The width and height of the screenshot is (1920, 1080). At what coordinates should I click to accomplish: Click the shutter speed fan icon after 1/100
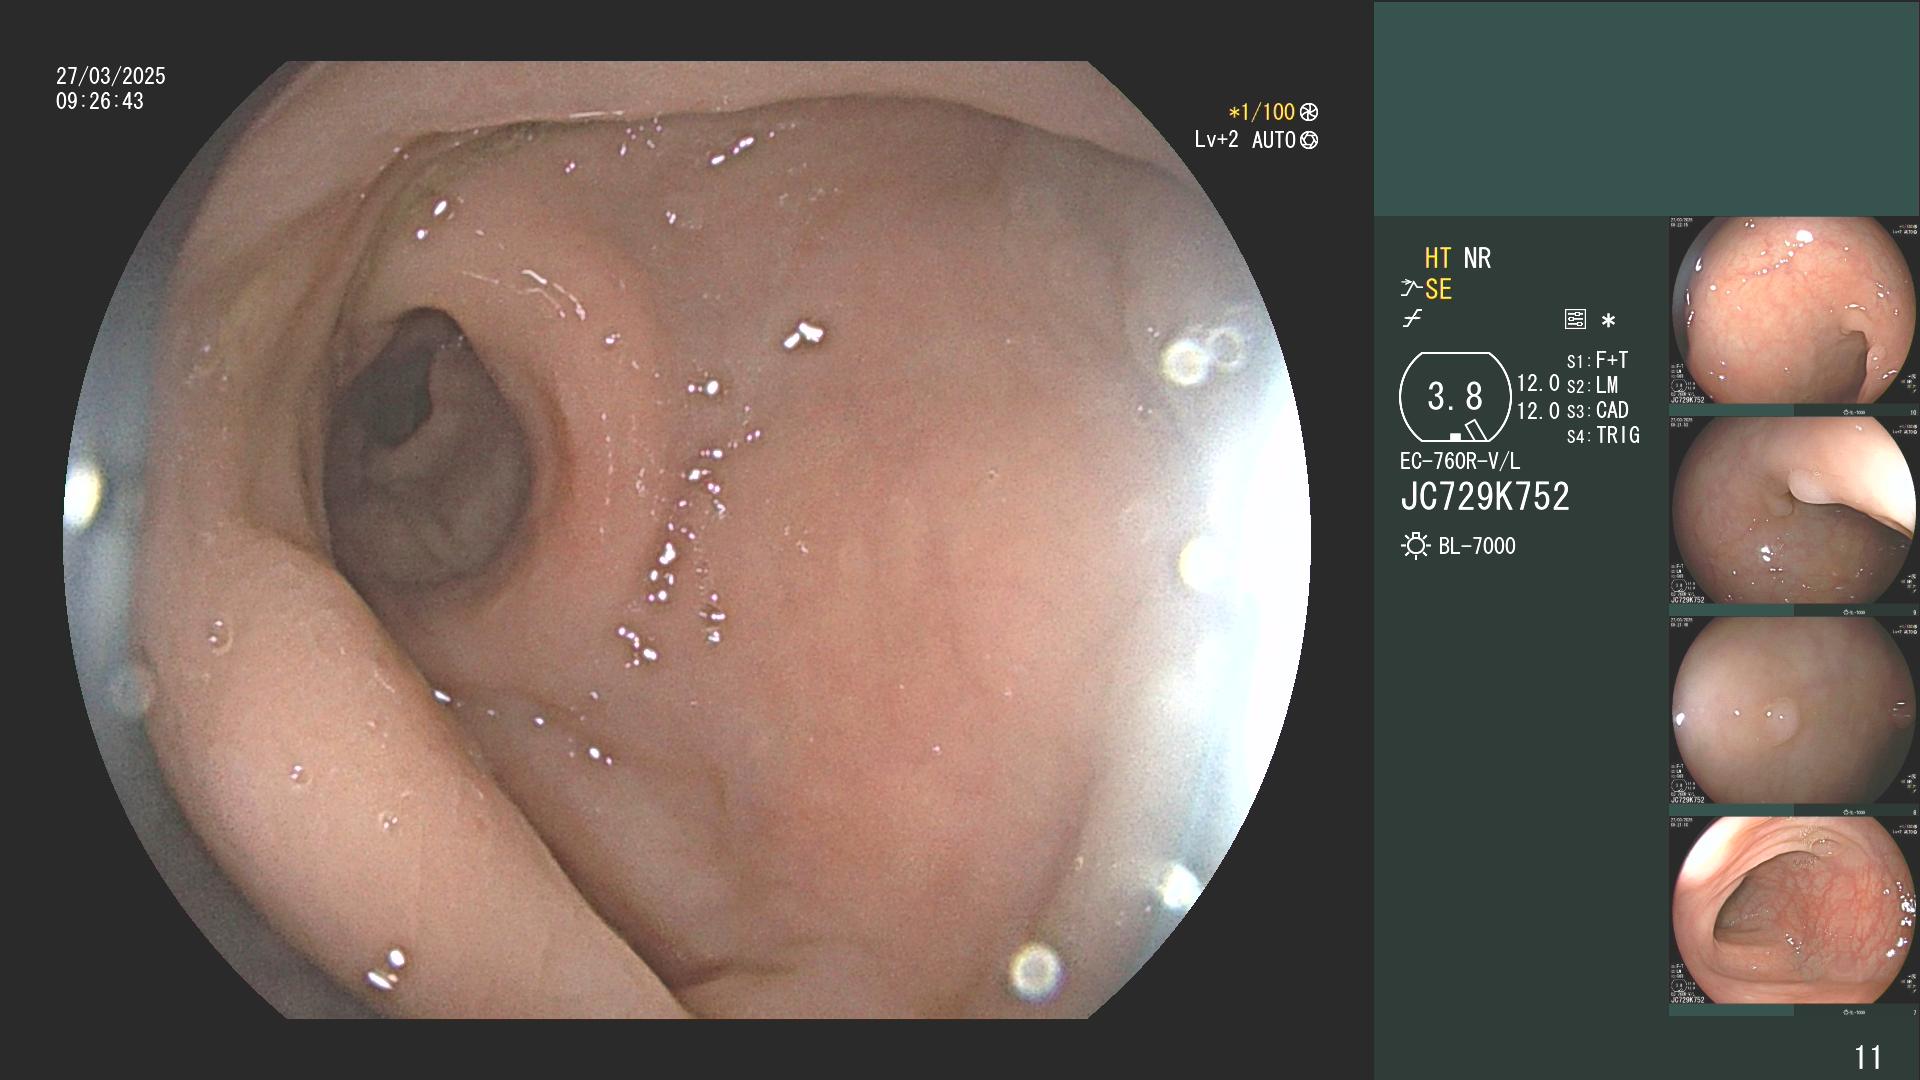(x=1309, y=112)
